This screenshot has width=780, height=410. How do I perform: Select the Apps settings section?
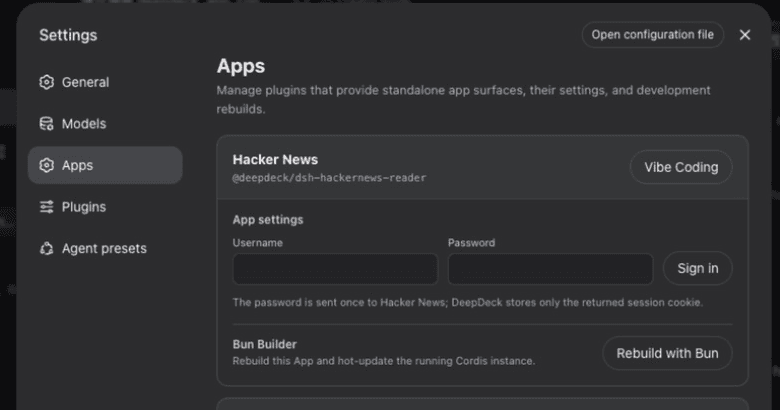tap(105, 165)
